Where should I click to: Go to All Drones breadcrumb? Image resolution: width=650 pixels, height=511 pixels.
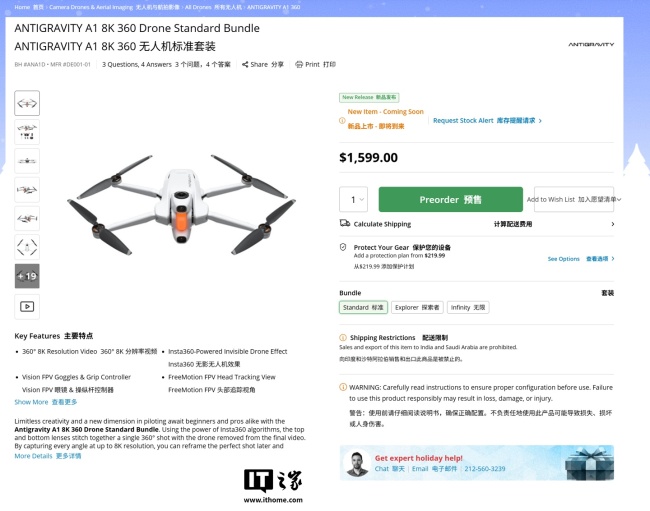(196, 7)
